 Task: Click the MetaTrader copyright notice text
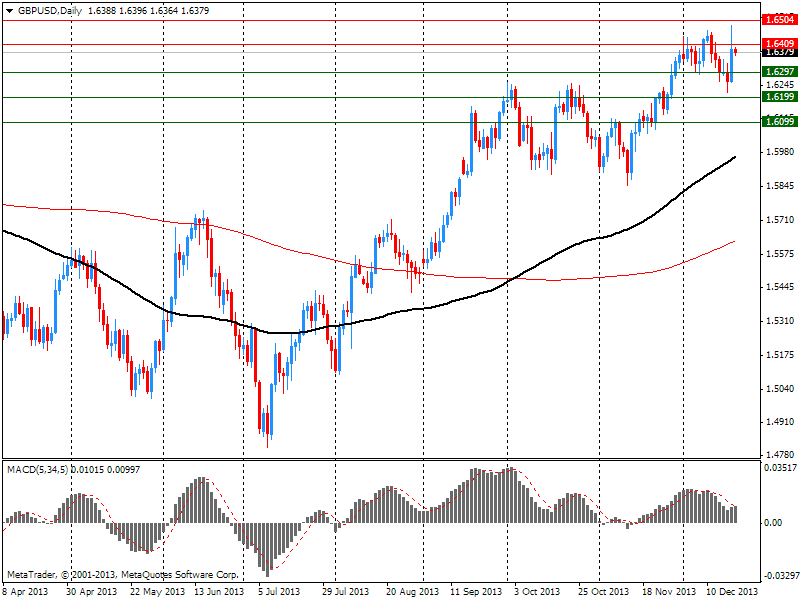coord(122,575)
